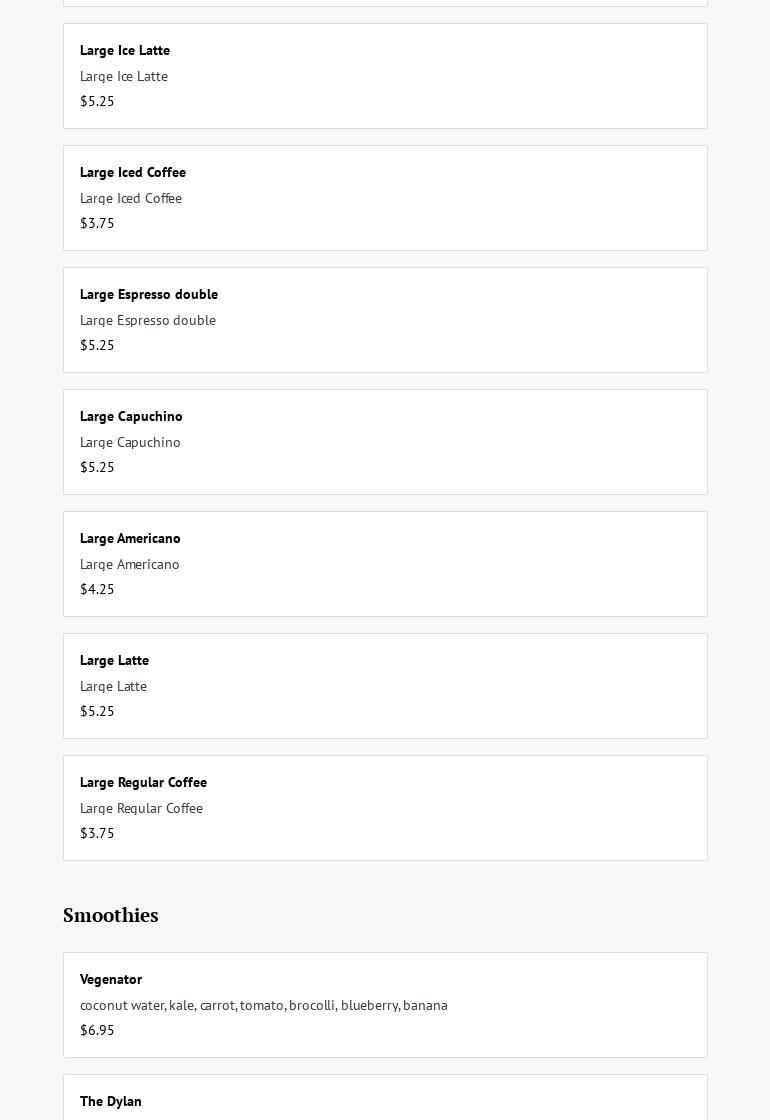Open the Large Latte item title
The height and width of the screenshot is (1120, 770).
114,660
